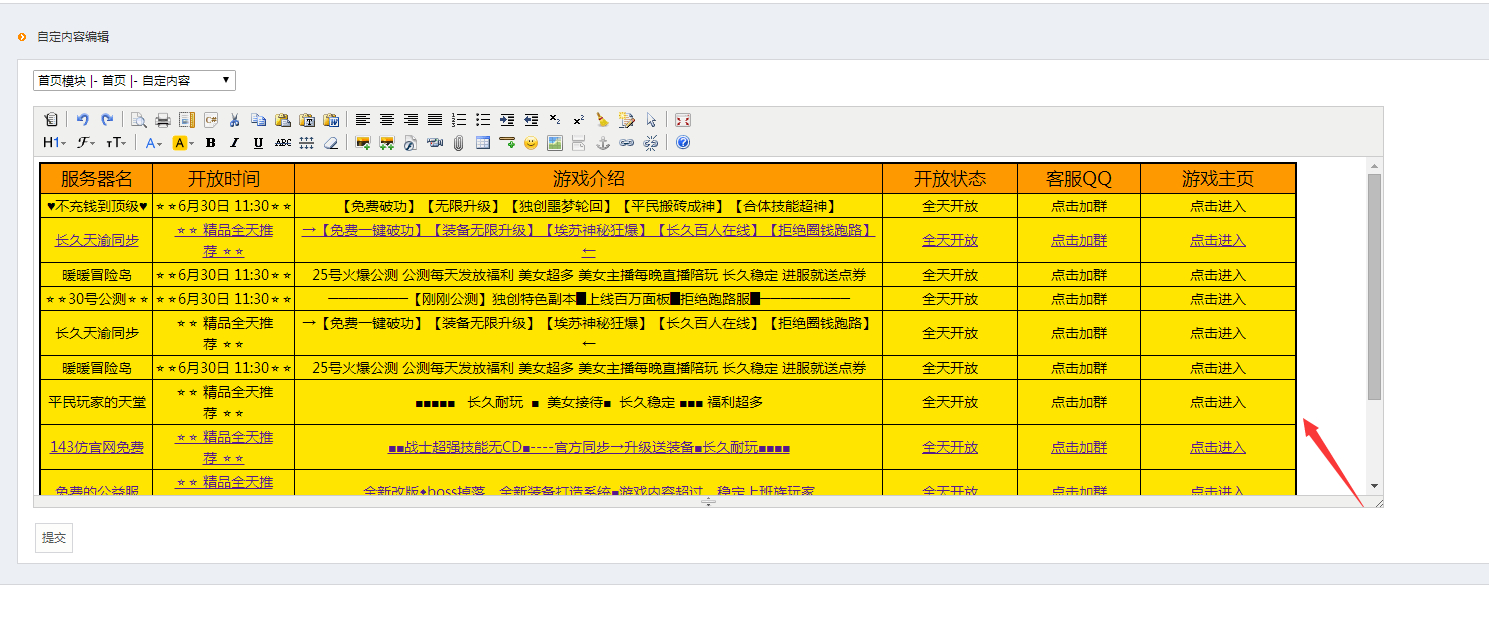Insert an image
Viewport: 1489px width, 623px height.
click(x=363, y=143)
